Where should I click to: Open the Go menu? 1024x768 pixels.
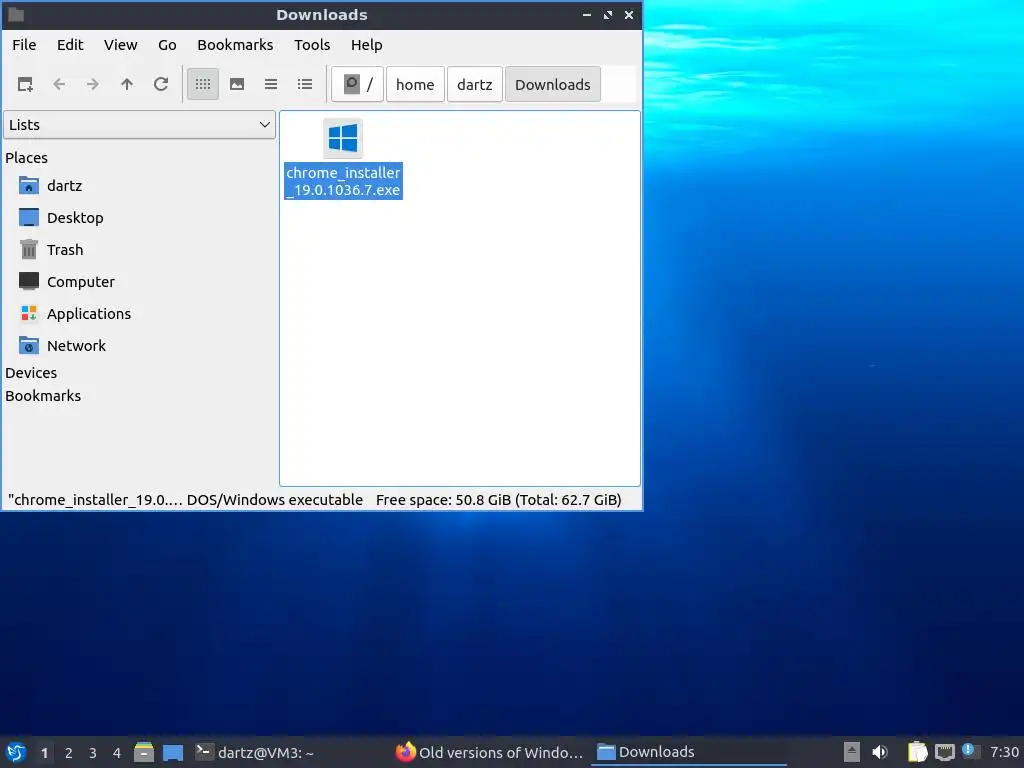point(167,45)
